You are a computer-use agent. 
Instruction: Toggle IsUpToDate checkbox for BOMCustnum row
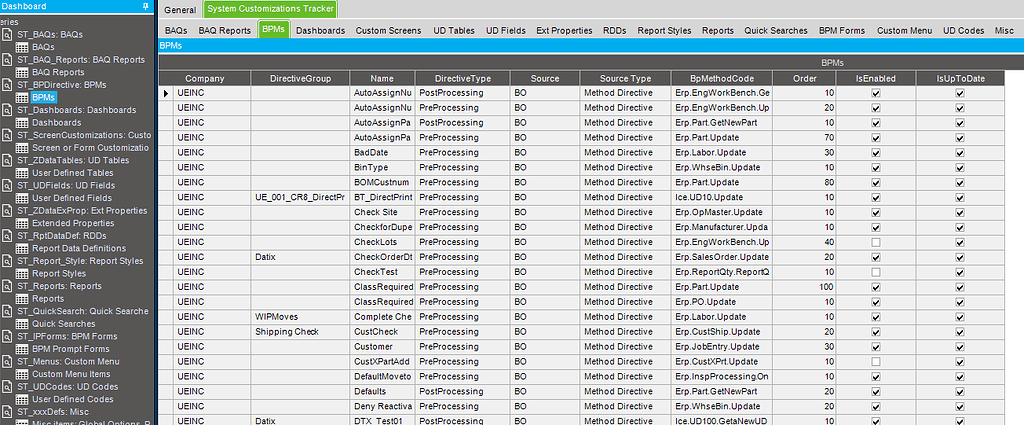point(960,183)
